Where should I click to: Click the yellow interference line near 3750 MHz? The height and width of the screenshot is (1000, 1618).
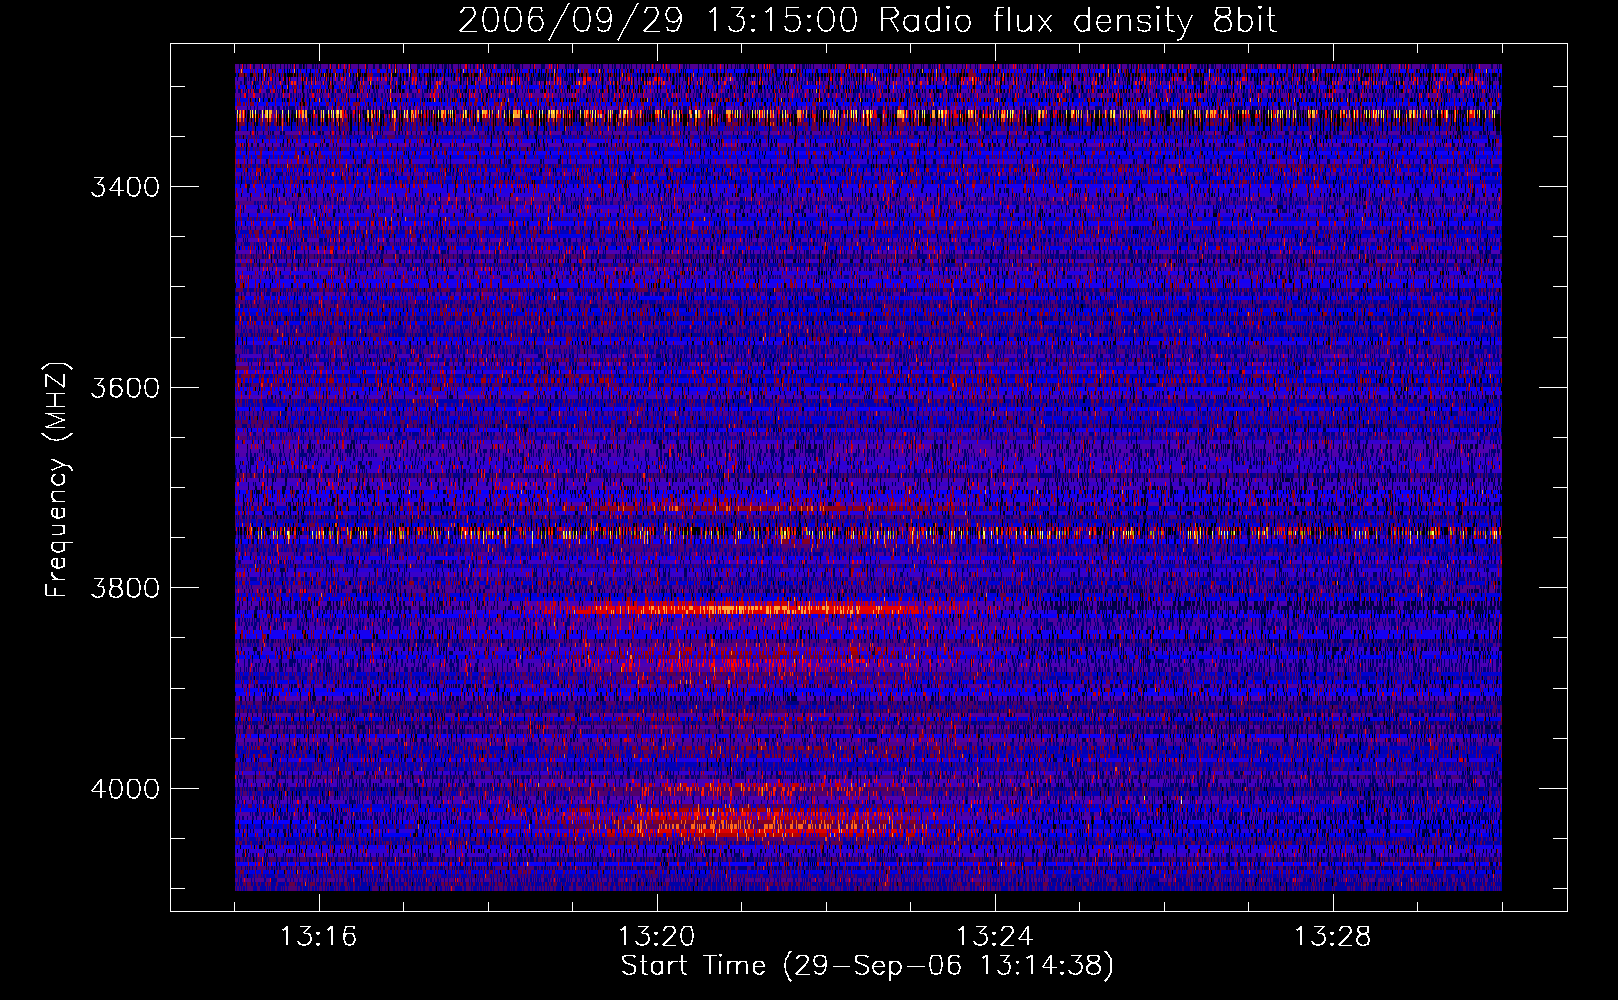pos(867,534)
